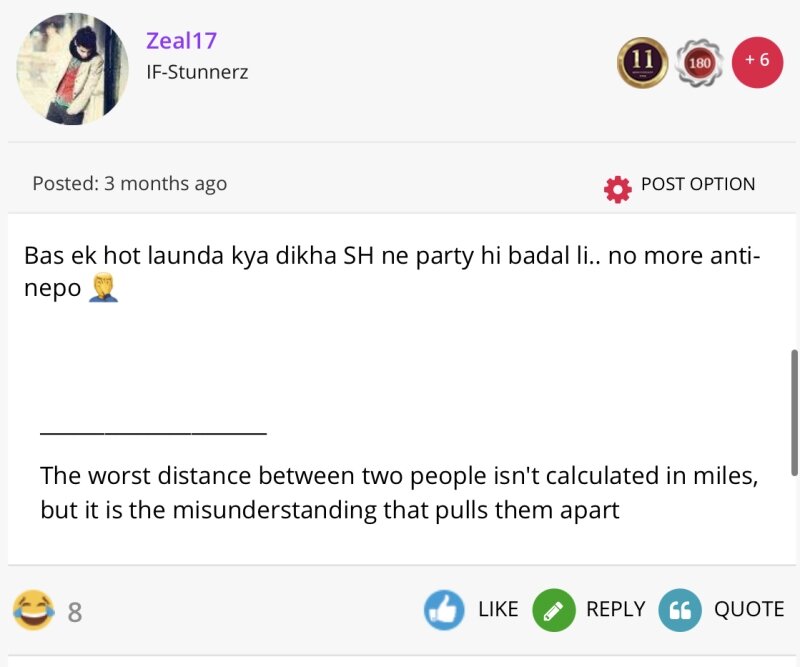Click the silver 180 badge
The width and height of the screenshot is (800, 667).
pyautogui.click(x=700, y=65)
